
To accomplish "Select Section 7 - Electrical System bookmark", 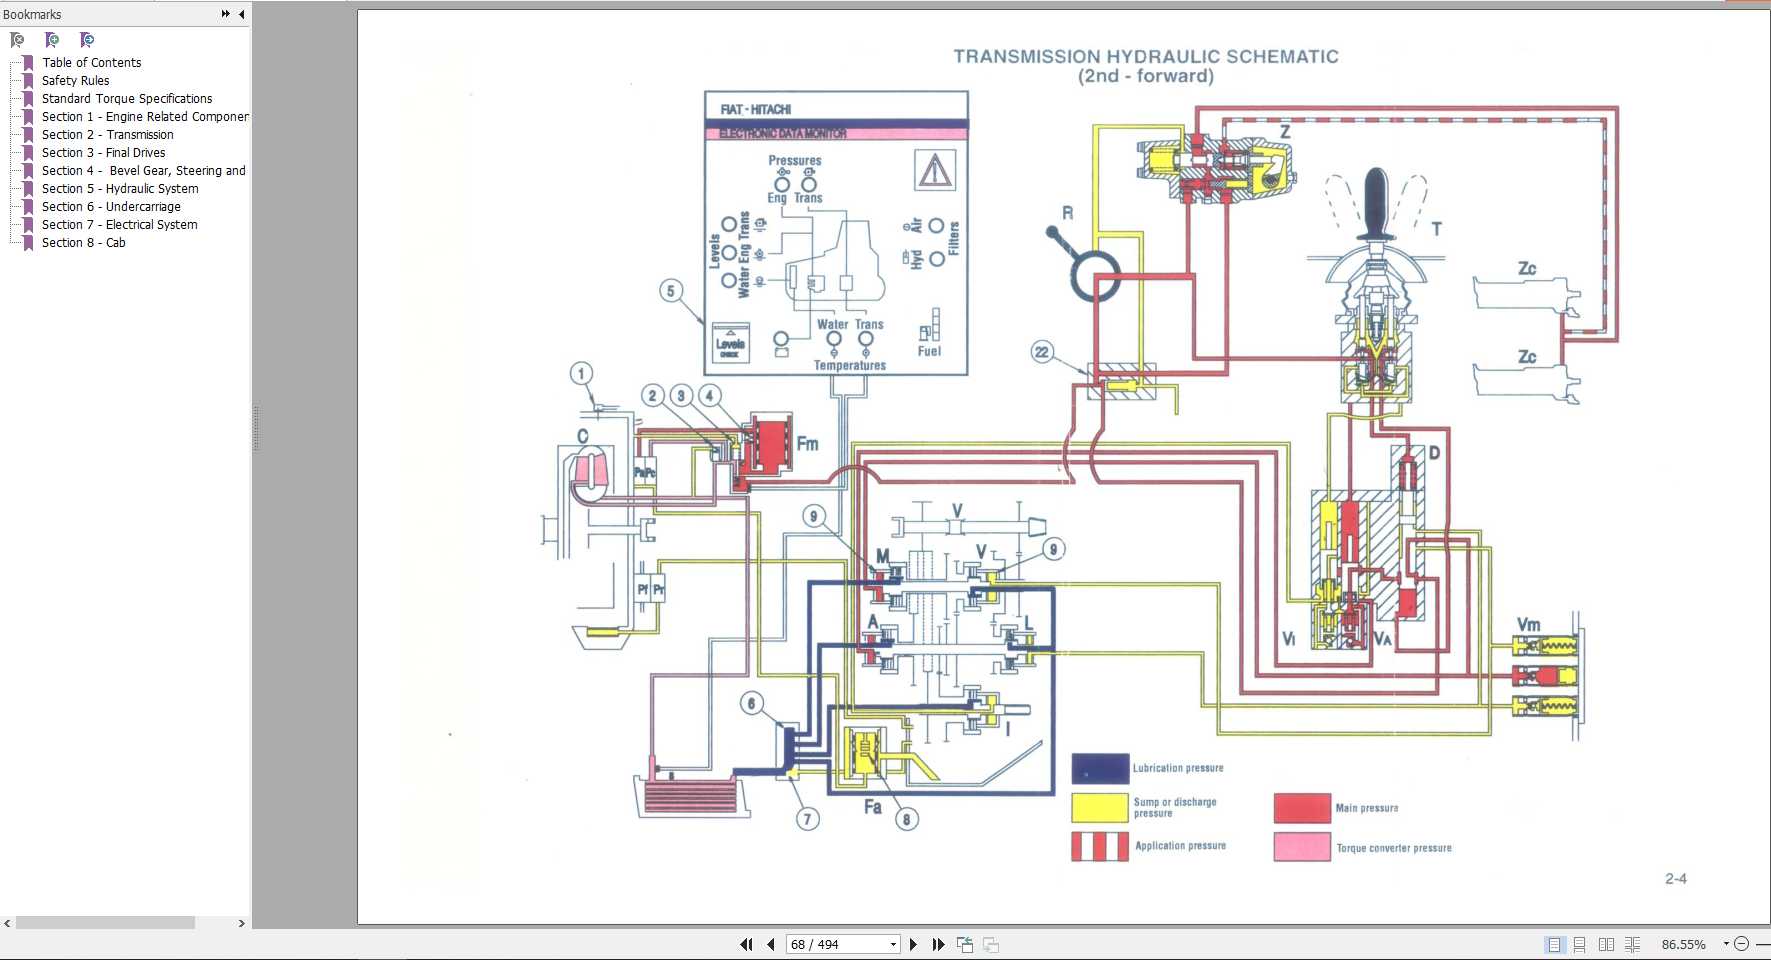I will point(119,224).
